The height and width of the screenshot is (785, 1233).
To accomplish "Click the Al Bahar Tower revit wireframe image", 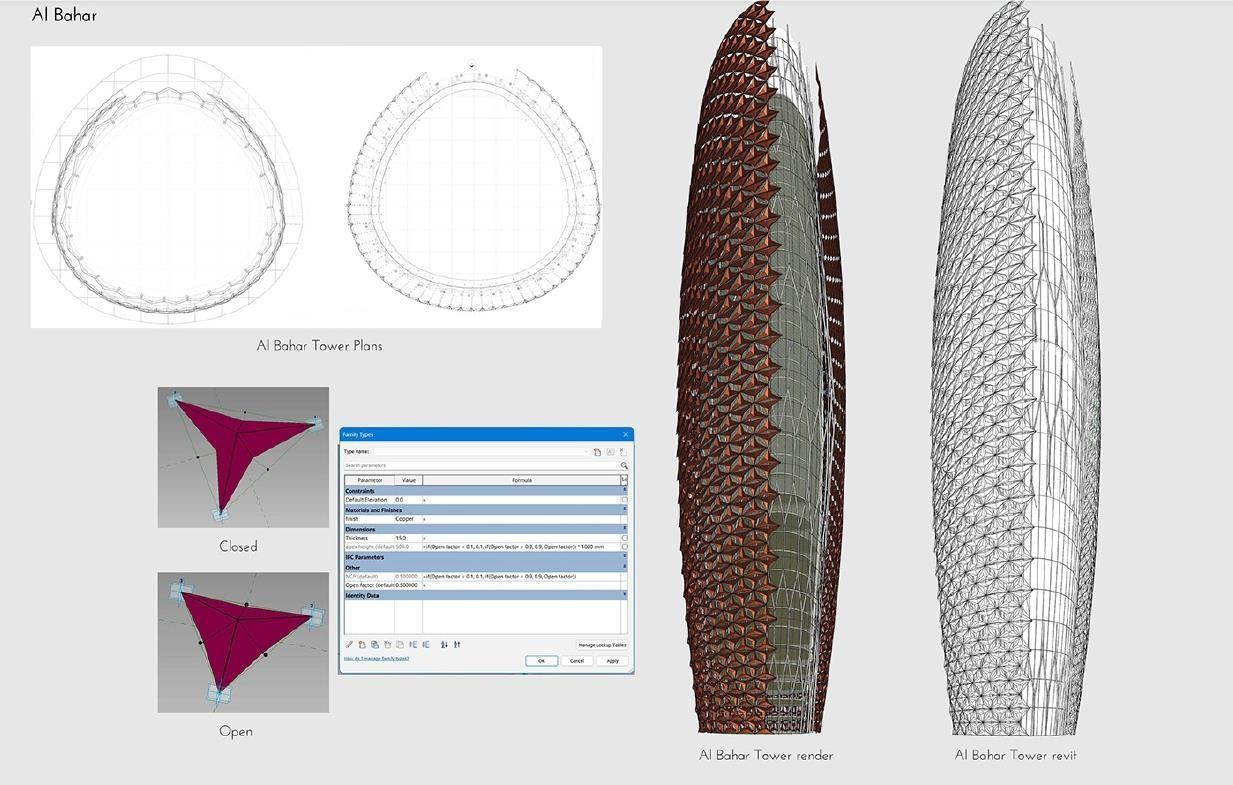I will (x=1014, y=370).
